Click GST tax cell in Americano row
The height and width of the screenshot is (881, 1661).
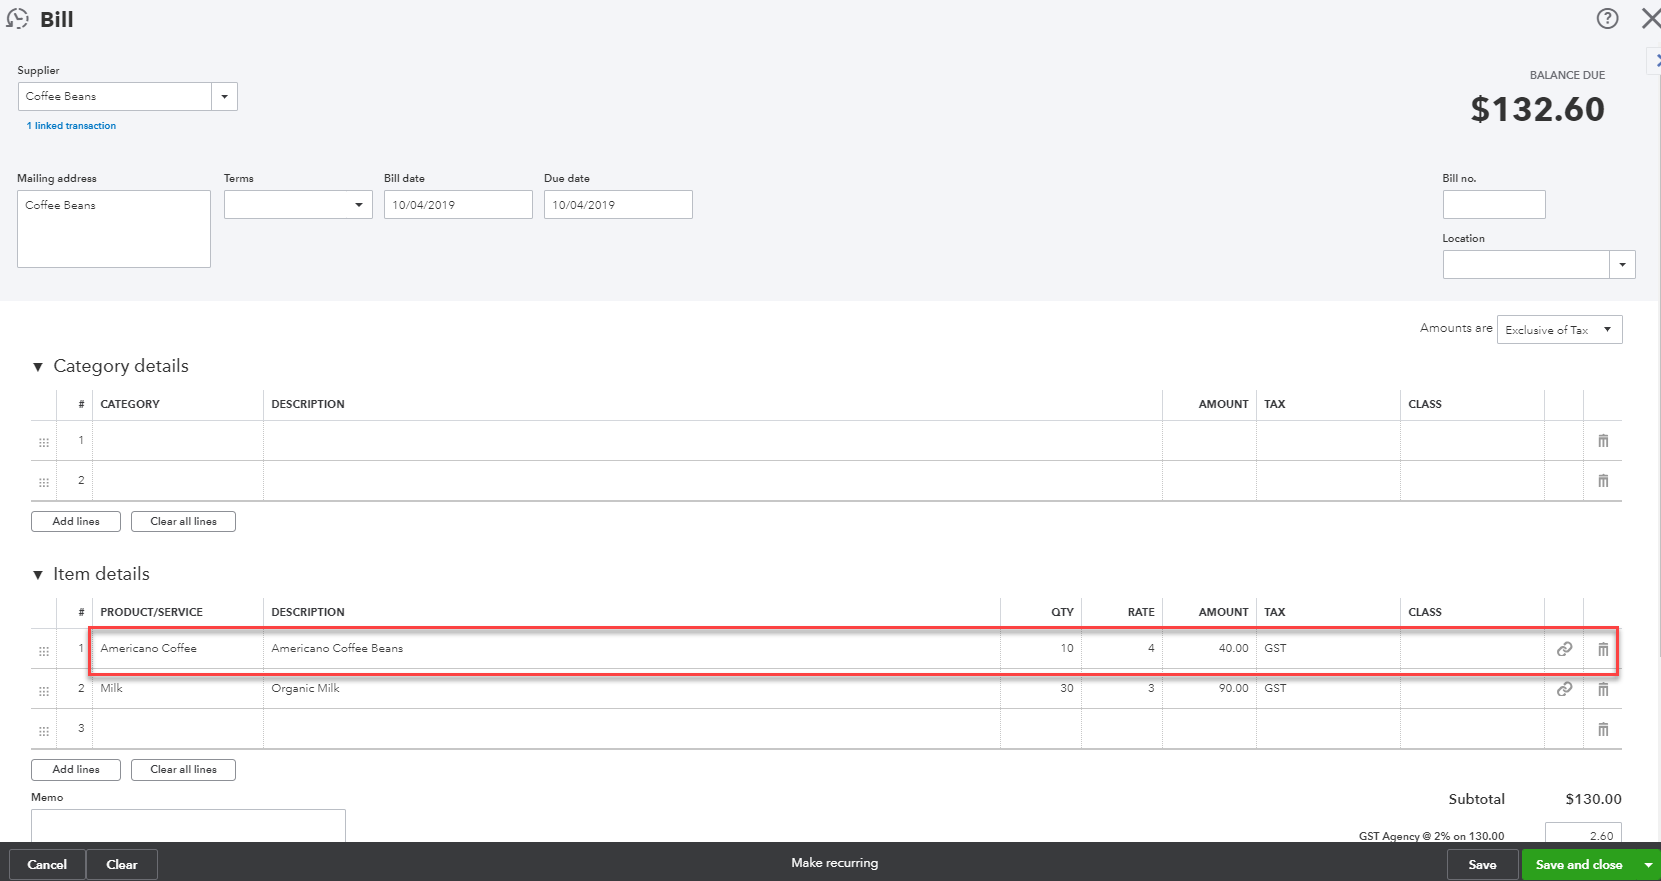1328,649
